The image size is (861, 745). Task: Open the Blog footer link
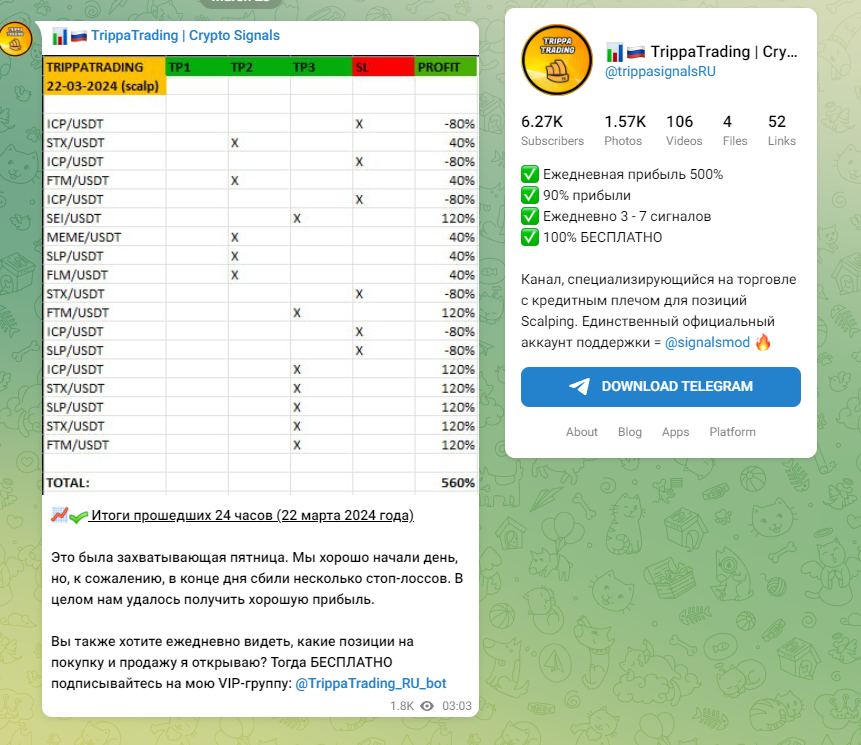point(630,432)
